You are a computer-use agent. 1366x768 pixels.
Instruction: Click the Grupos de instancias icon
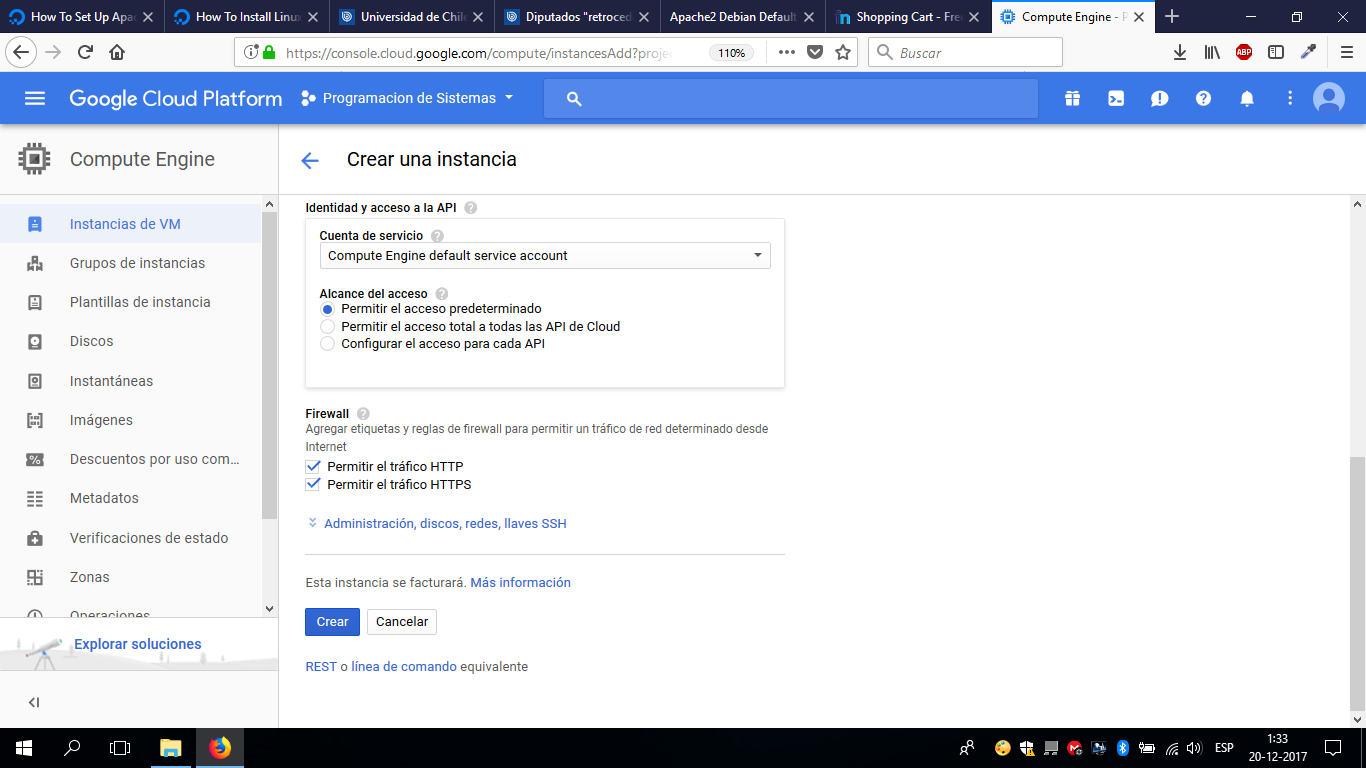[35, 263]
